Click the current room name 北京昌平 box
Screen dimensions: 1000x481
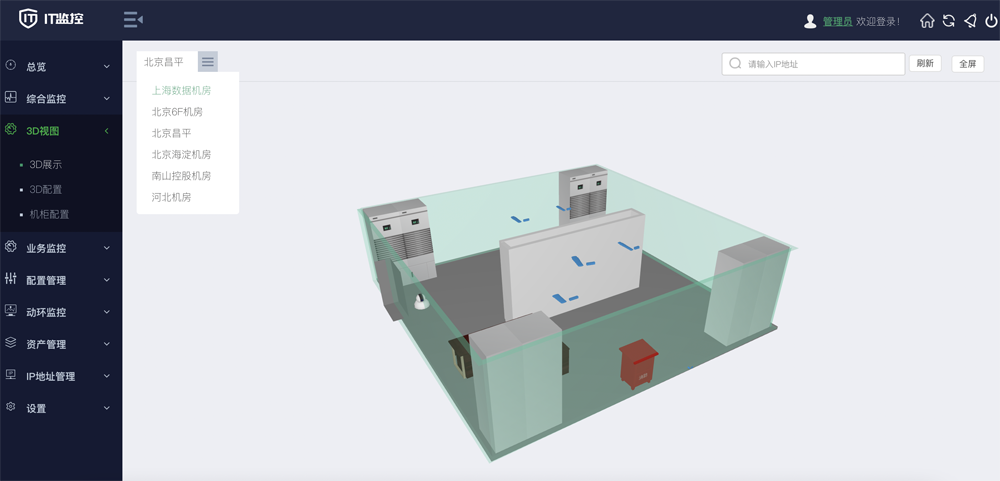pos(167,62)
